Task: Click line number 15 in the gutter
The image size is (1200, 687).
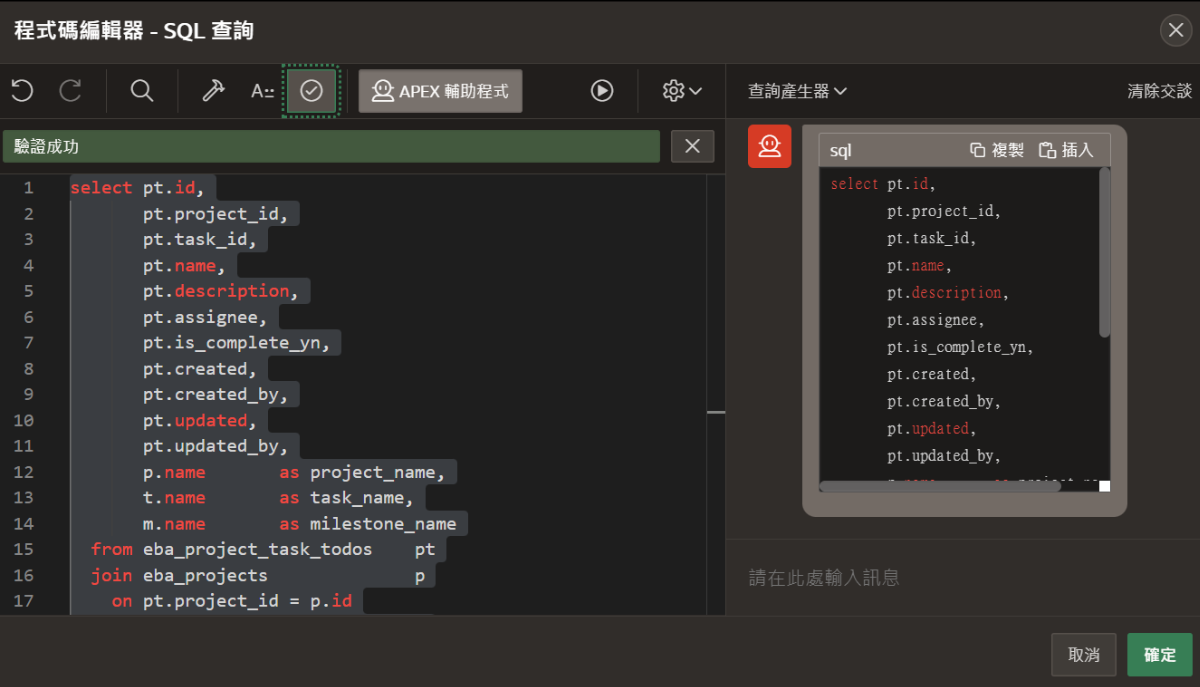Action: (24, 549)
